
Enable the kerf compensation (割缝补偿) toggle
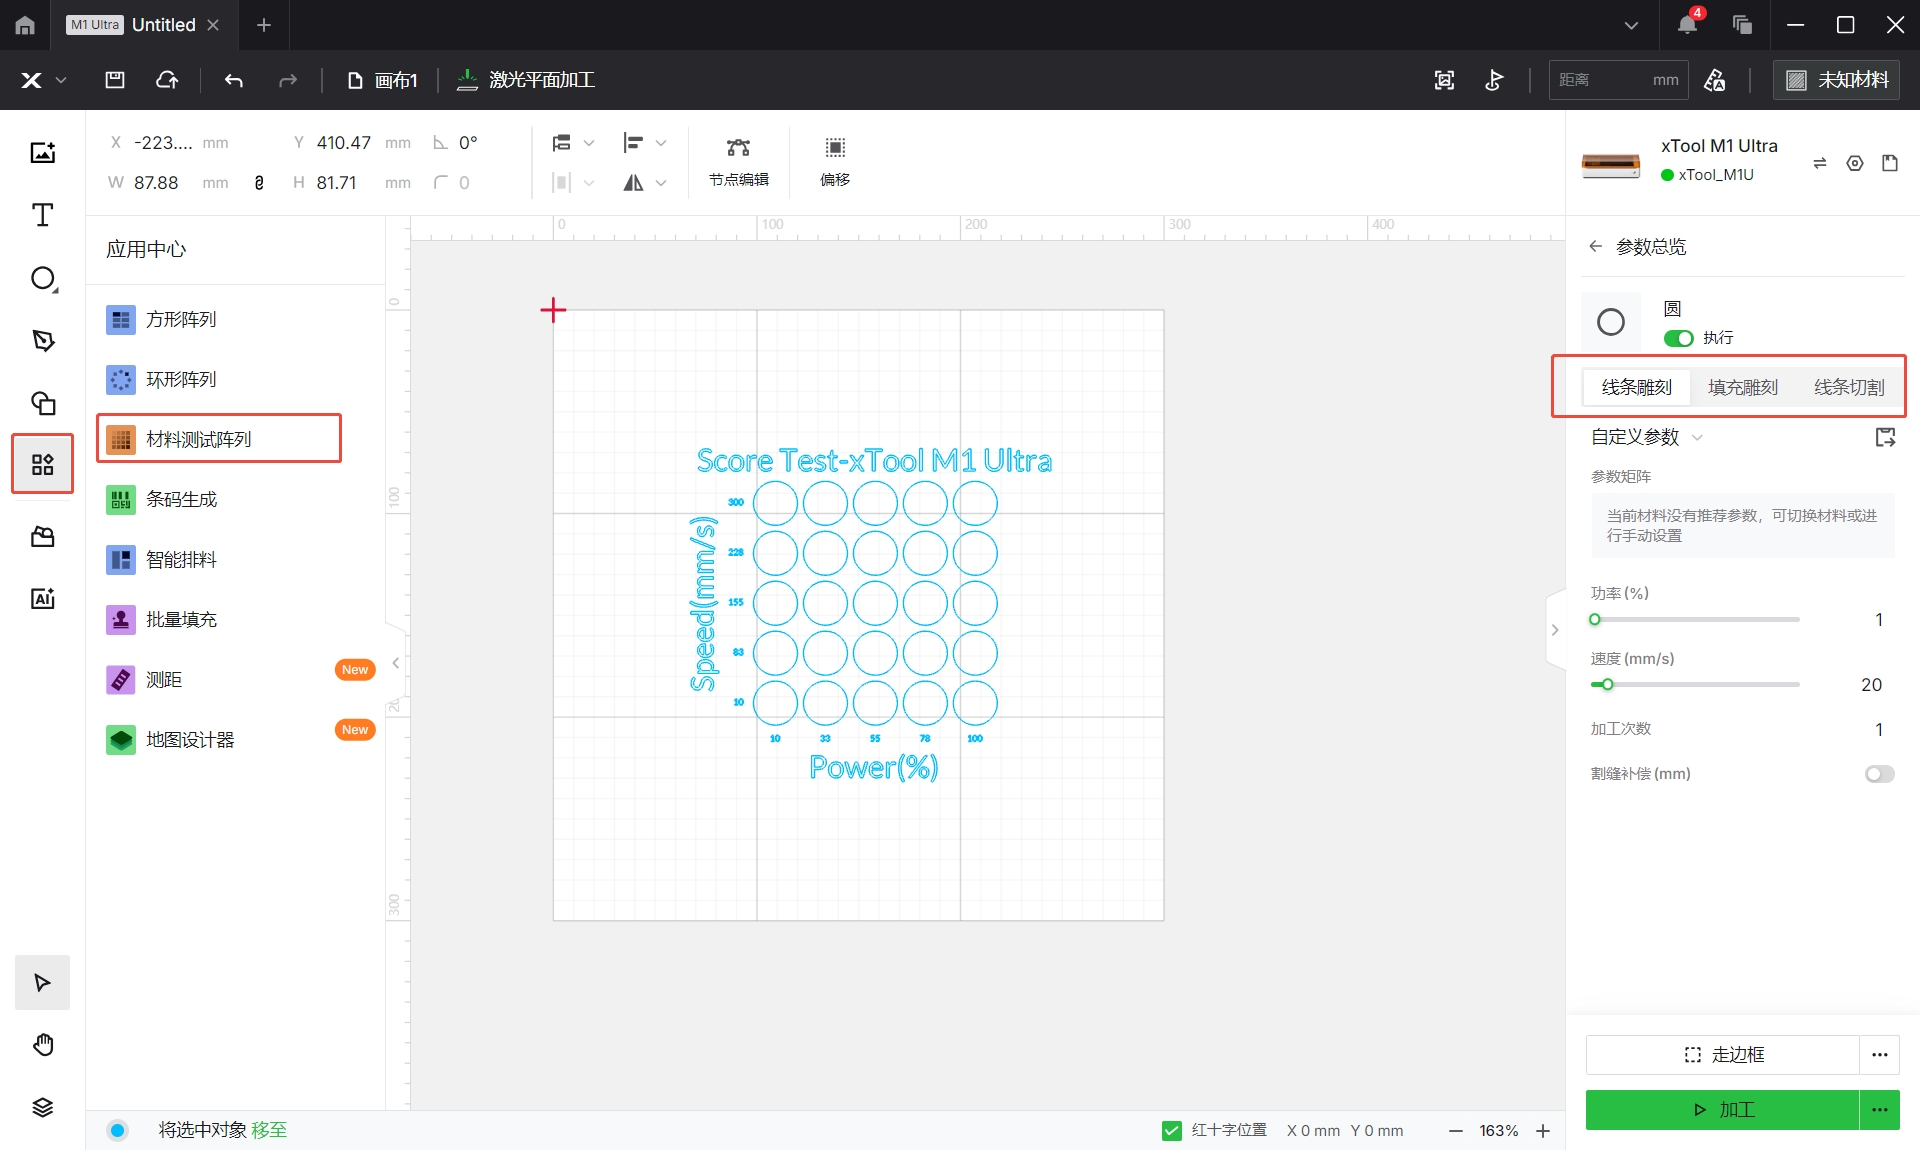[1879, 774]
